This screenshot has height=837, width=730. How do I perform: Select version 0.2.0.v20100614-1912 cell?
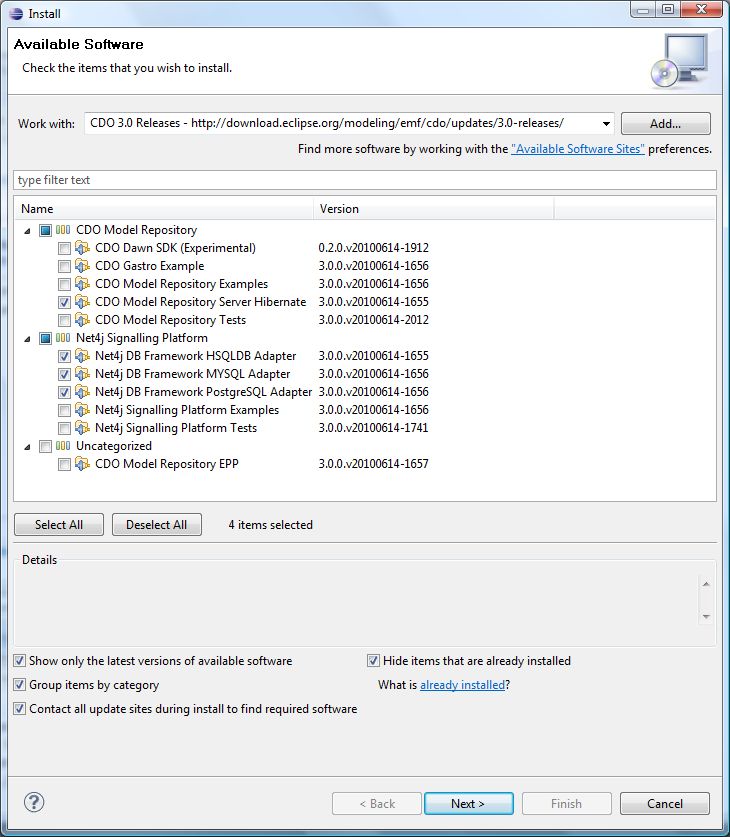tap(374, 248)
